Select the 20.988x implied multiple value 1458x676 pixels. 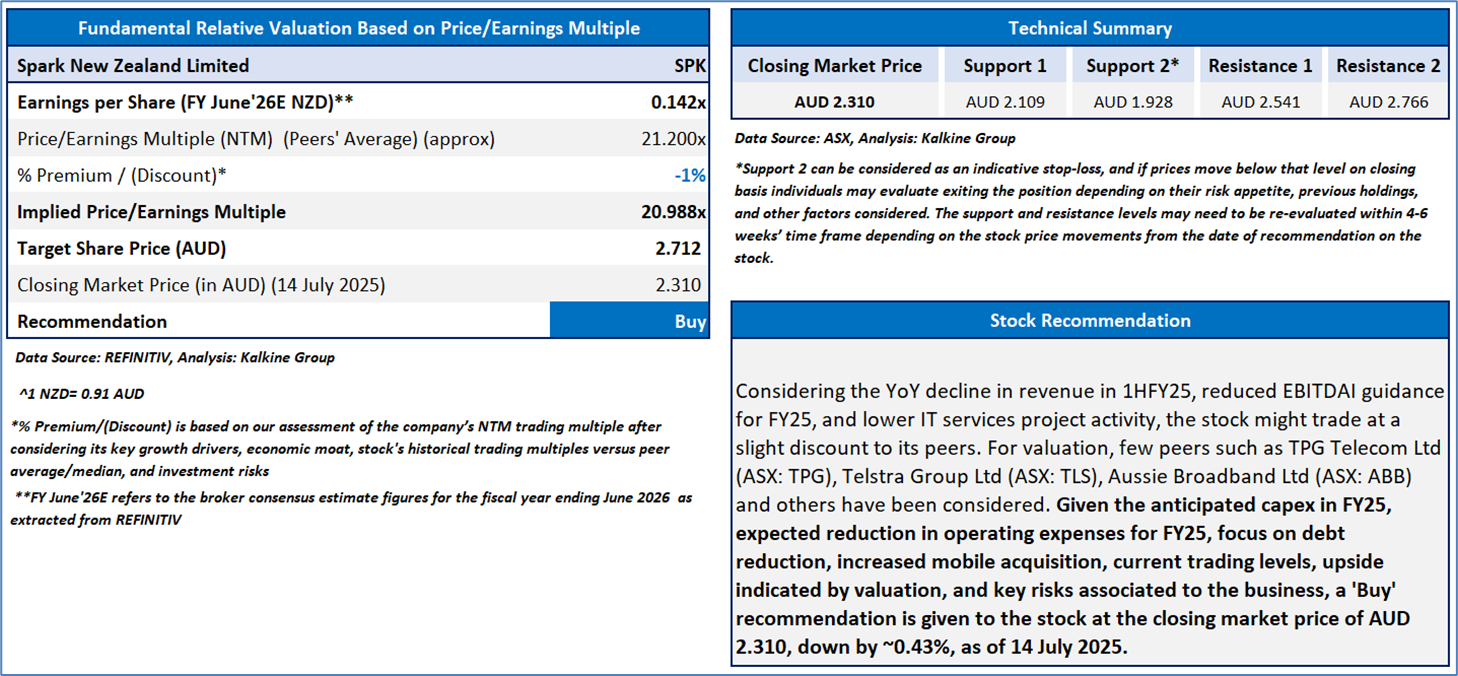tap(673, 212)
